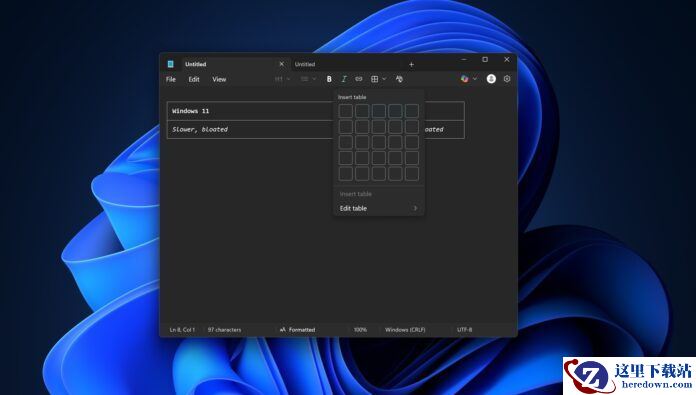696x395 pixels.
Task: Insert a link using the link icon
Action: [359, 79]
